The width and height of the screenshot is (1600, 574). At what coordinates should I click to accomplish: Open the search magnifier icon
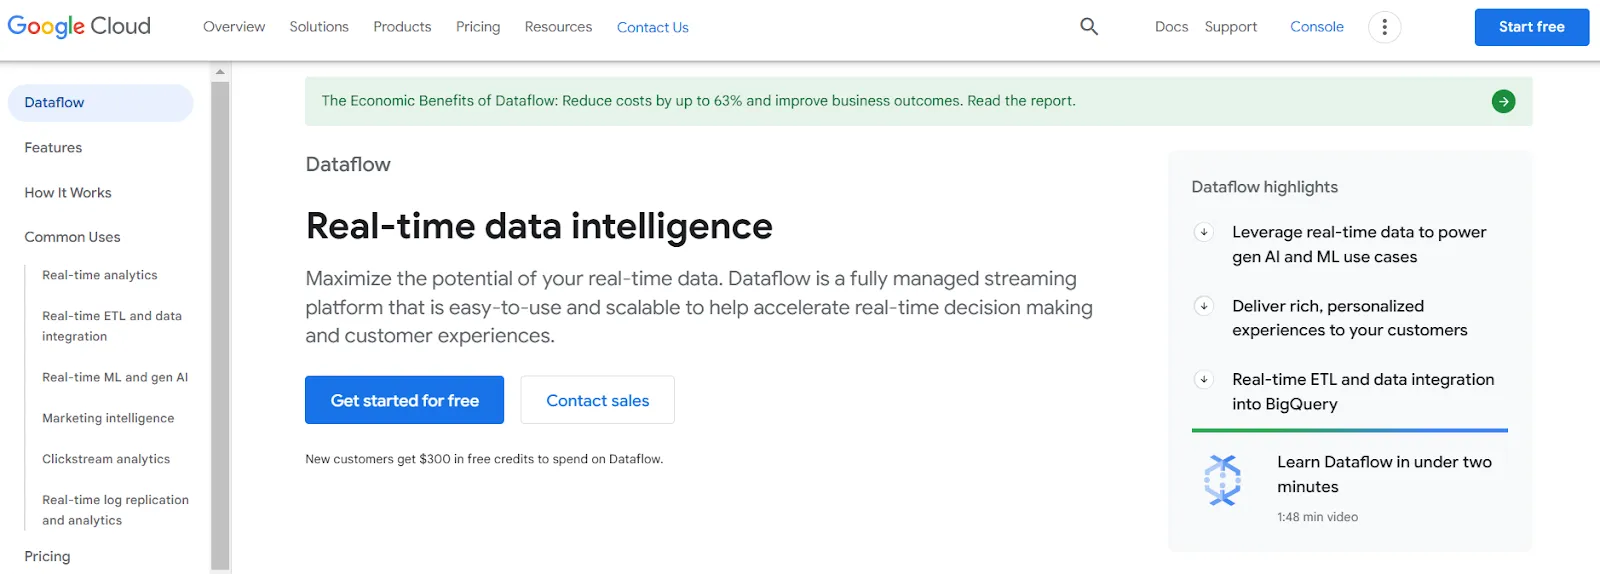(1089, 27)
